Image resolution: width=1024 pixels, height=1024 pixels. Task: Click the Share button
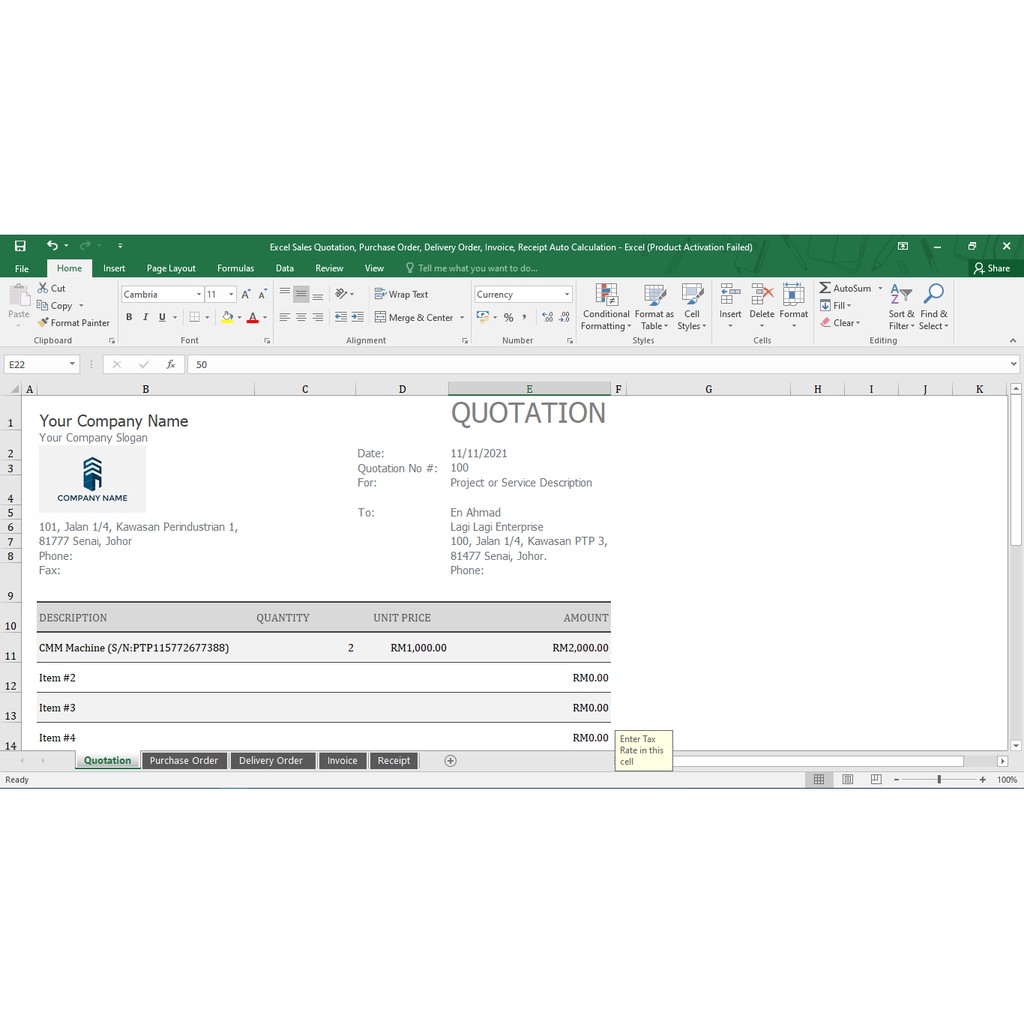[x=991, y=268]
